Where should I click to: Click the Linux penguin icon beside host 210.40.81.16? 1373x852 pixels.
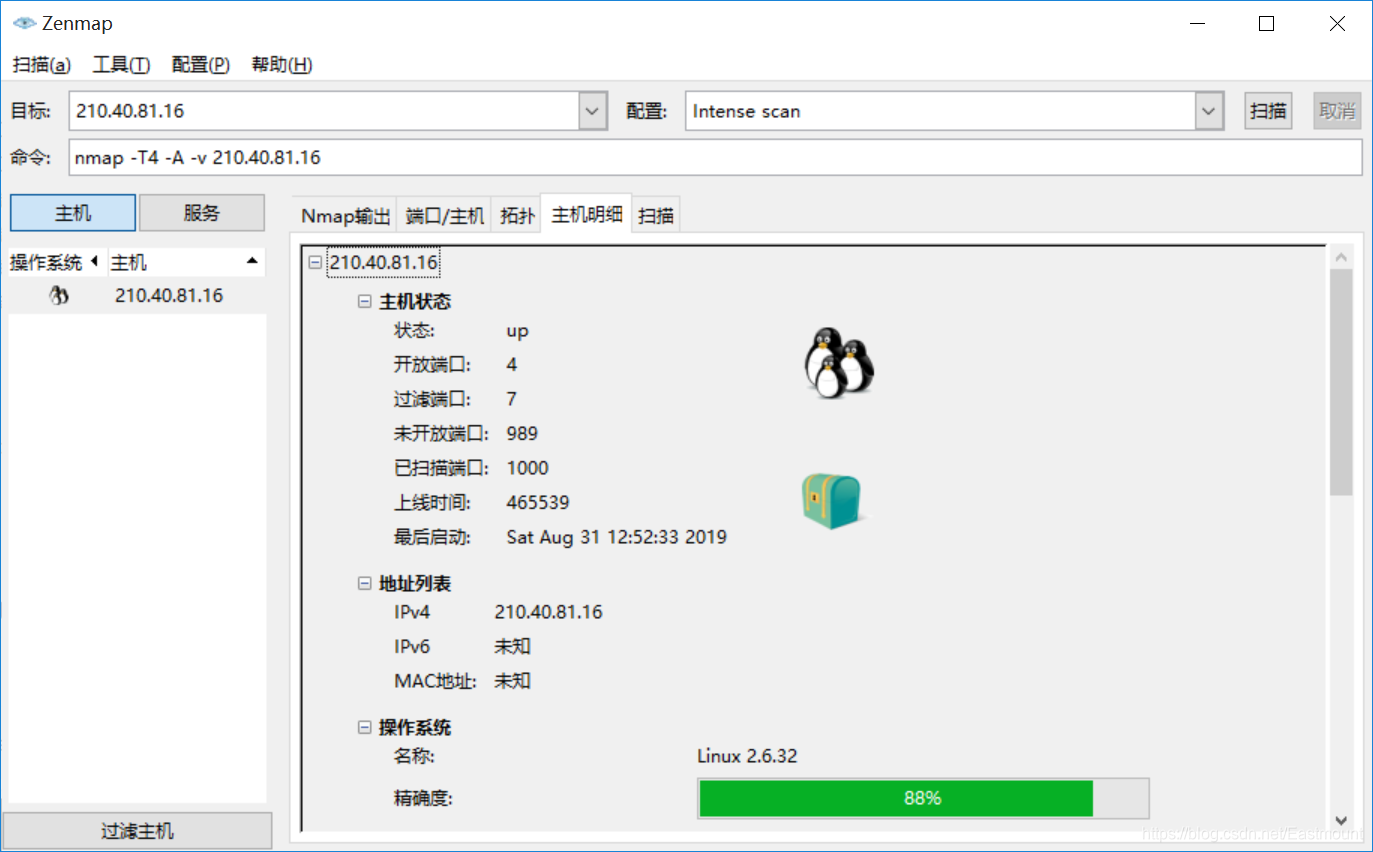[x=59, y=296]
